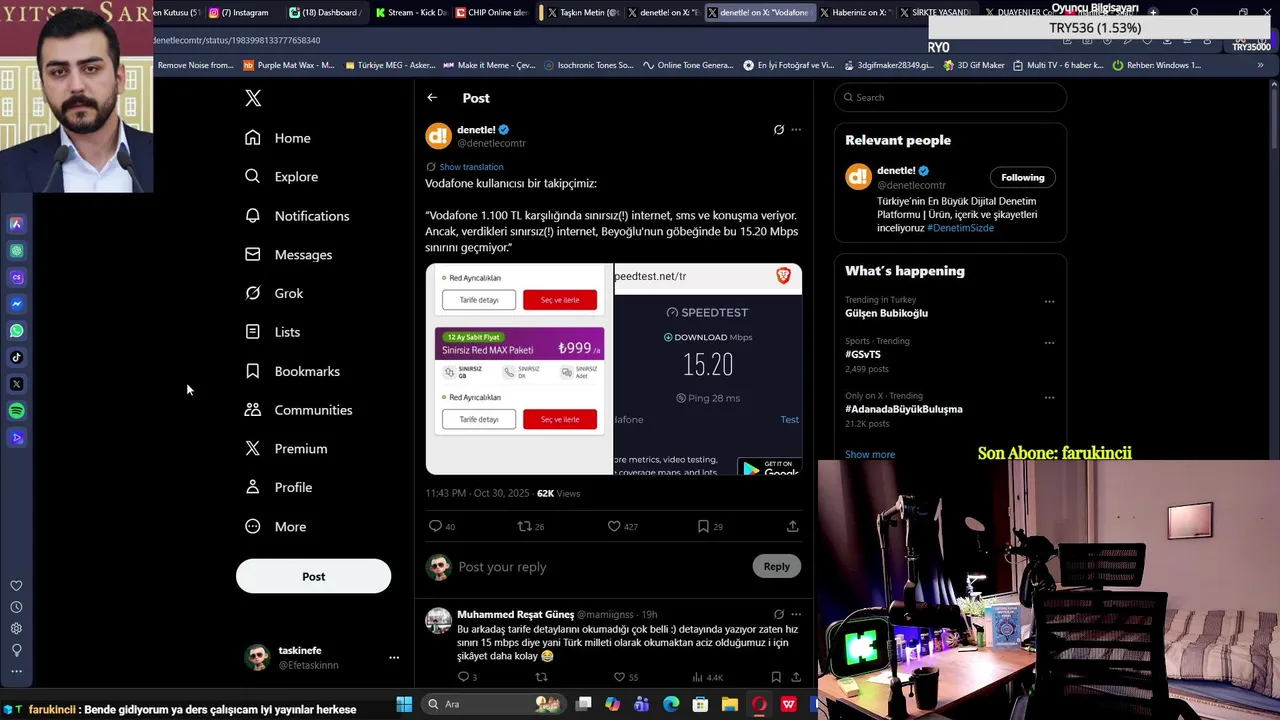
Task: Bookmark the post showing 29 bookmarks
Action: click(x=703, y=526)
